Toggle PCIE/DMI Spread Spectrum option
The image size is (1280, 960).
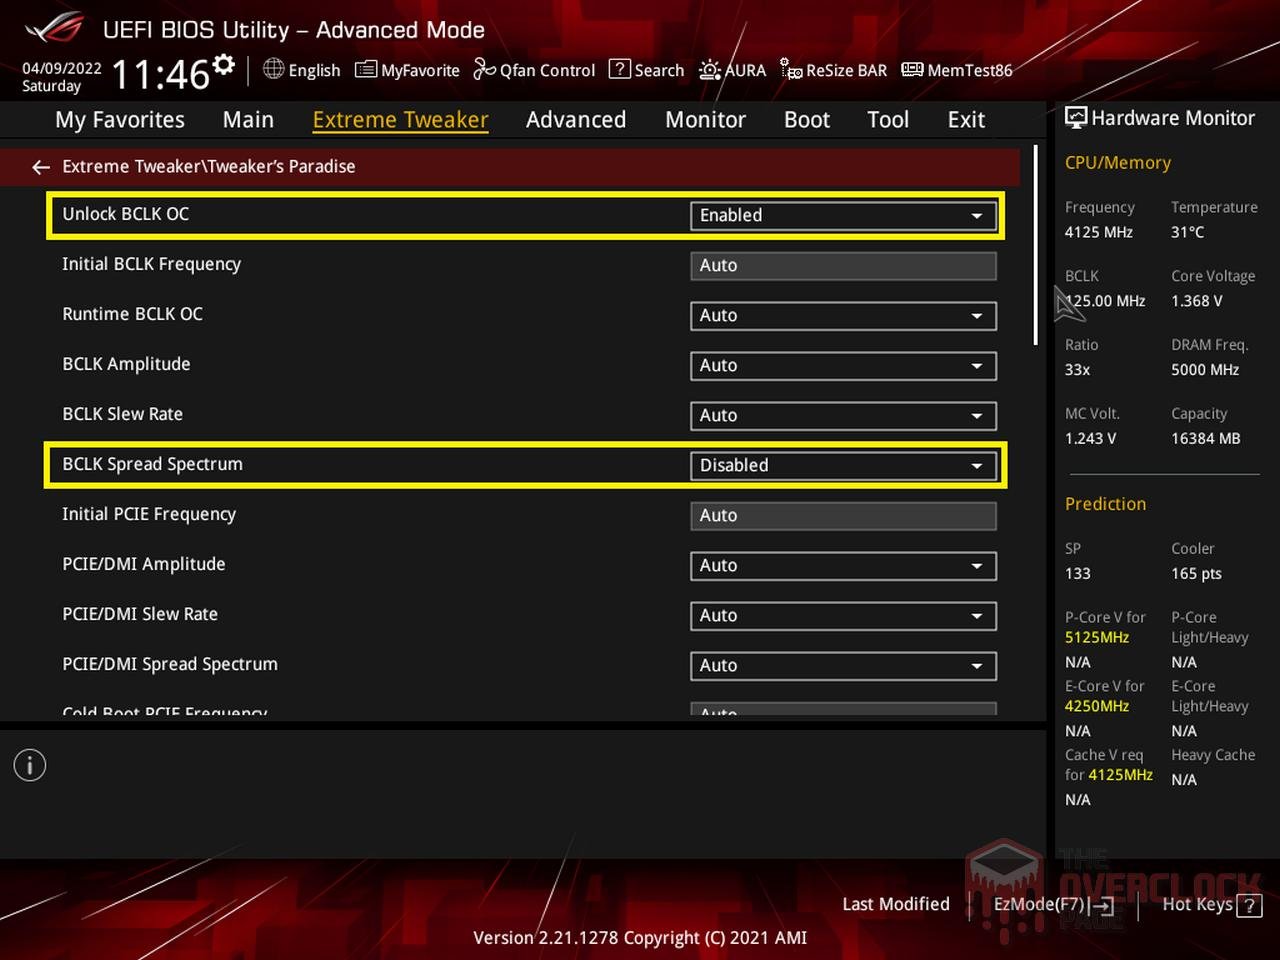tap(842, 665)
